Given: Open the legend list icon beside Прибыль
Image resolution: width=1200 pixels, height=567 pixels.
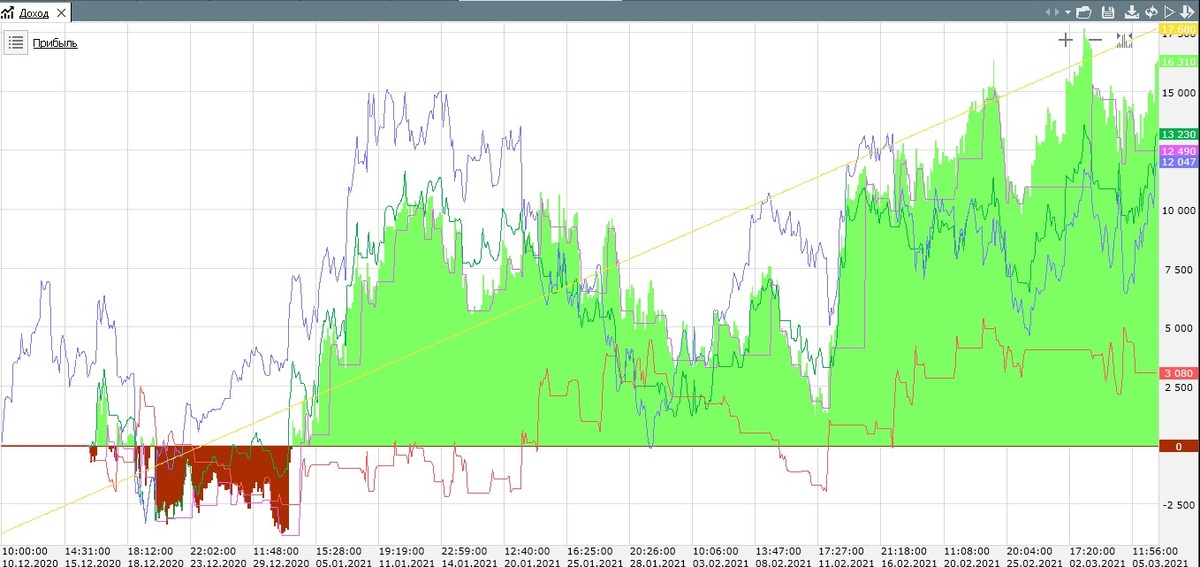Looking at the screenshot, I should 16,43.
